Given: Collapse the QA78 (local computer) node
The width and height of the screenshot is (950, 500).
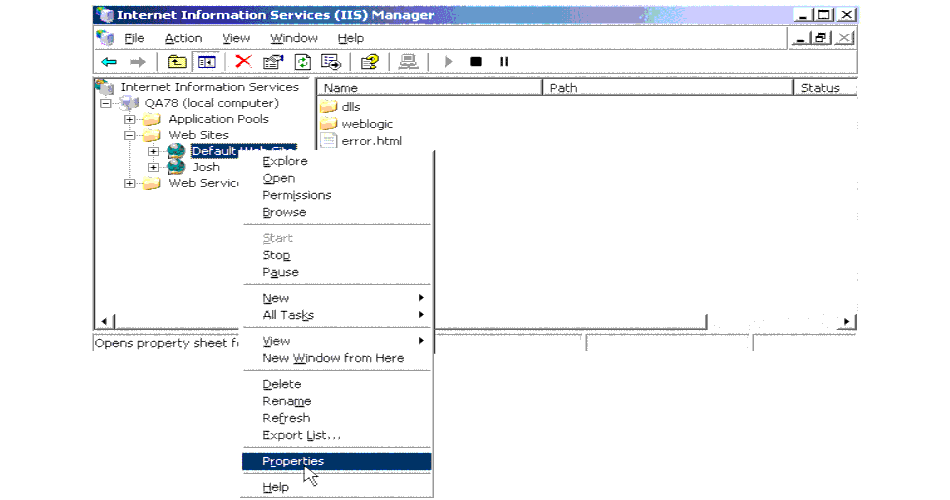Looking at the screenshot, I should point(106,104).
